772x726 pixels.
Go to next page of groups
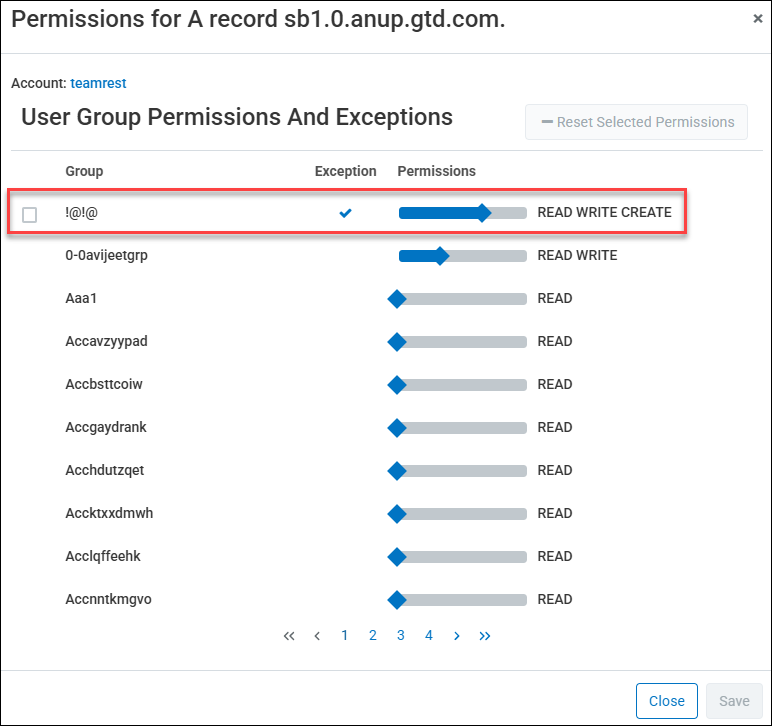pos(456,636)
